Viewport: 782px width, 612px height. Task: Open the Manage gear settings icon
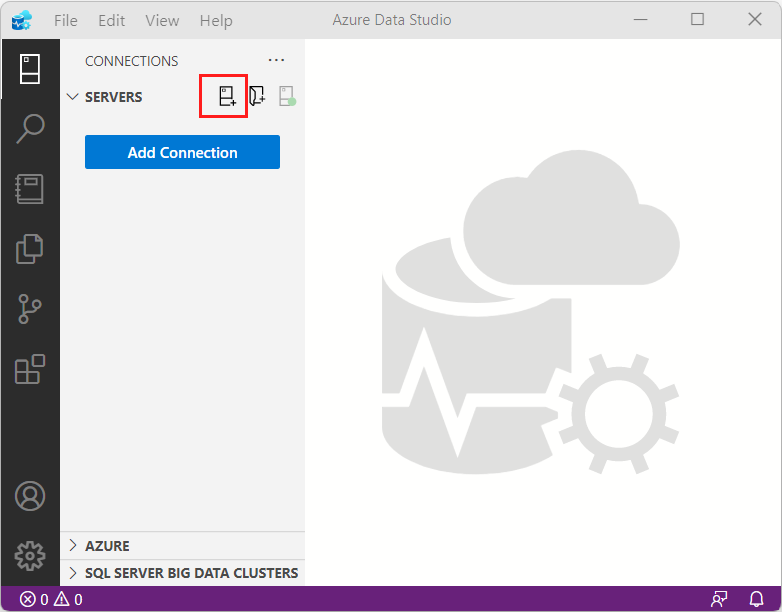coord(30,556)
